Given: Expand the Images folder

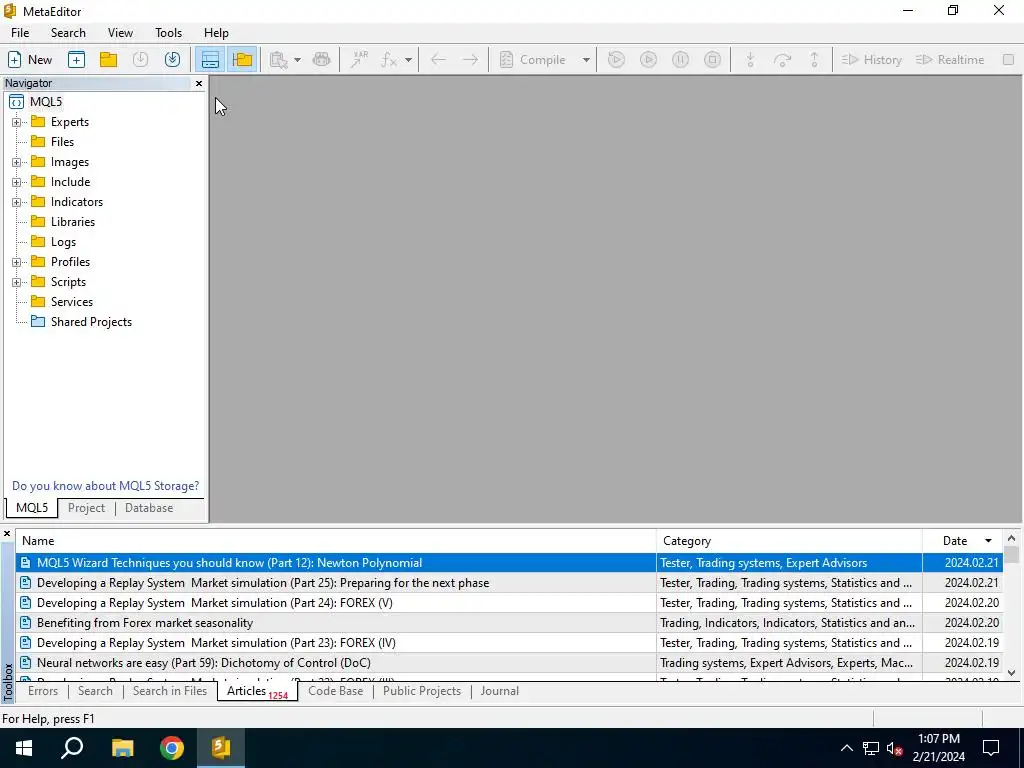Looking at the screenshot, I should tap(16, 162).
